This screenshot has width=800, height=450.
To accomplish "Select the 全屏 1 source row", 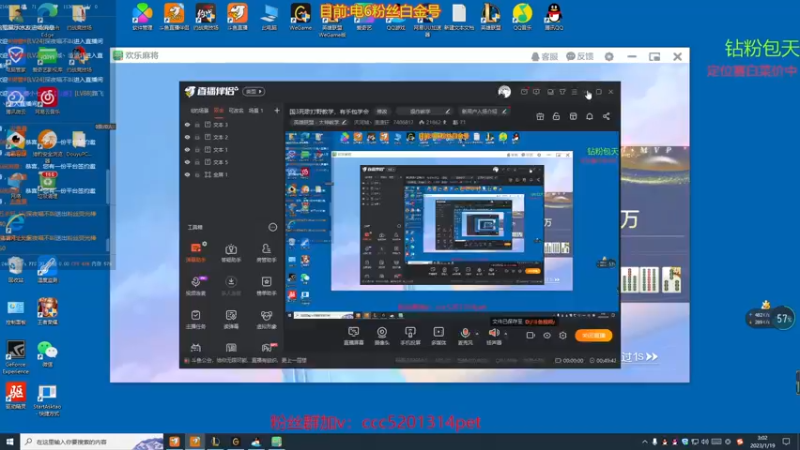I will coord(232,174).
